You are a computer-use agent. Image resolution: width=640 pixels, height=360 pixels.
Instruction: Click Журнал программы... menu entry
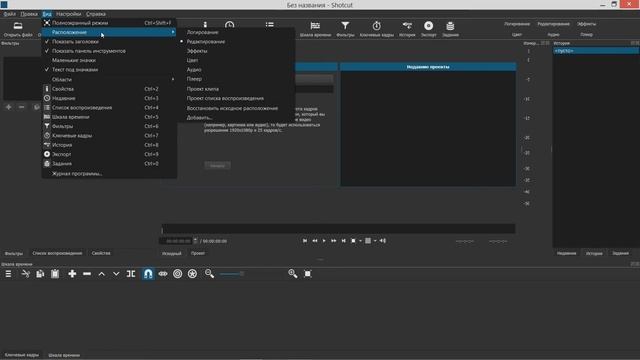(77, 173)
